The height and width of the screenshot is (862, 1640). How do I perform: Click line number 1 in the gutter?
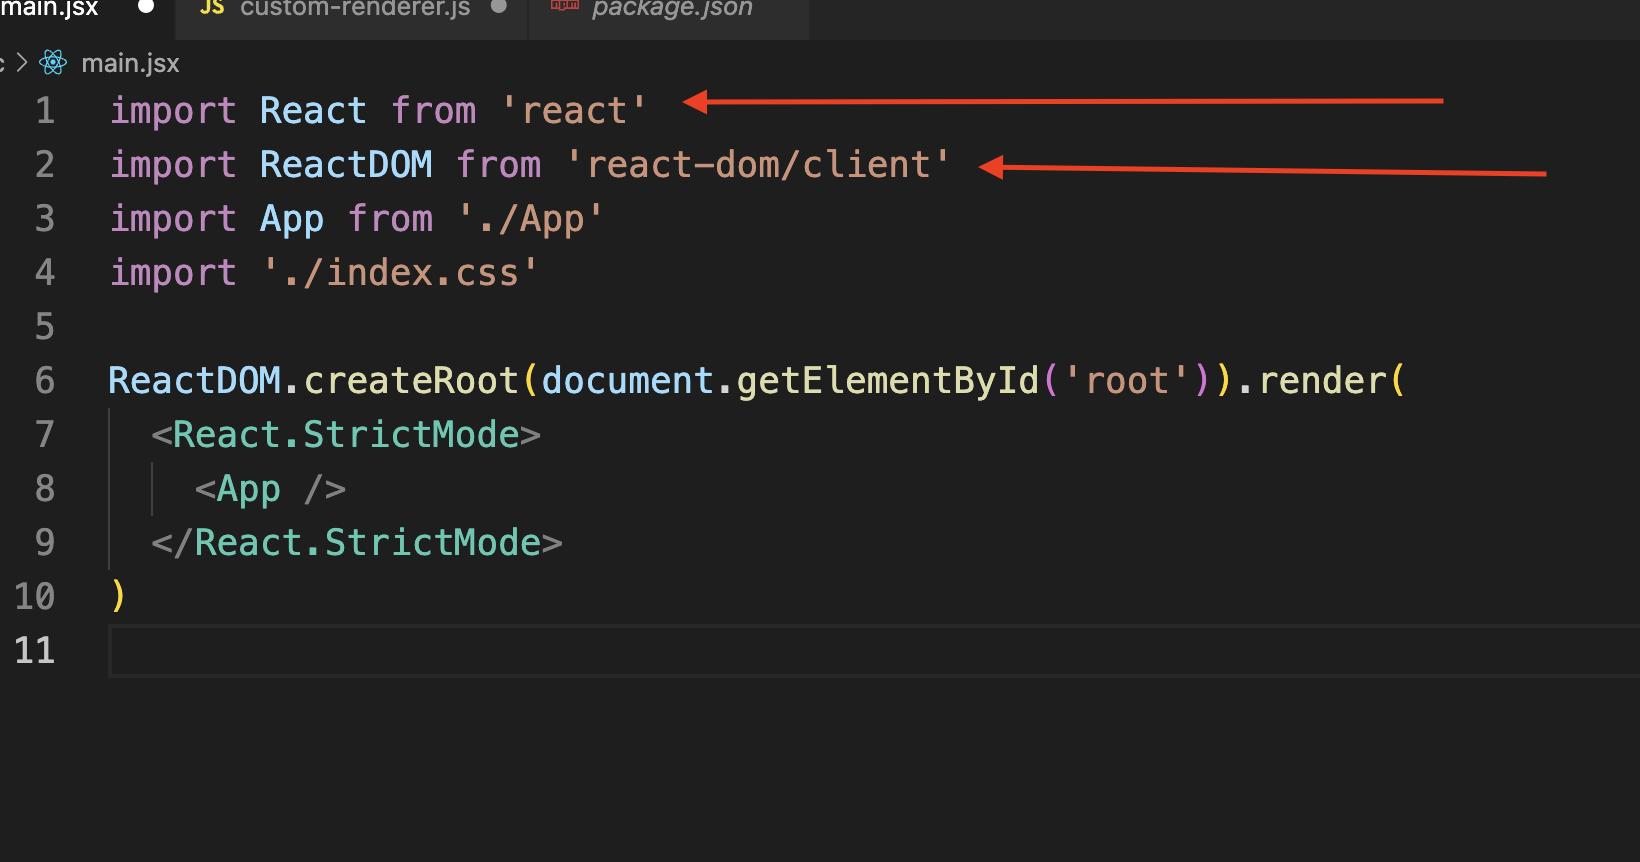click(x=45, y=110)
